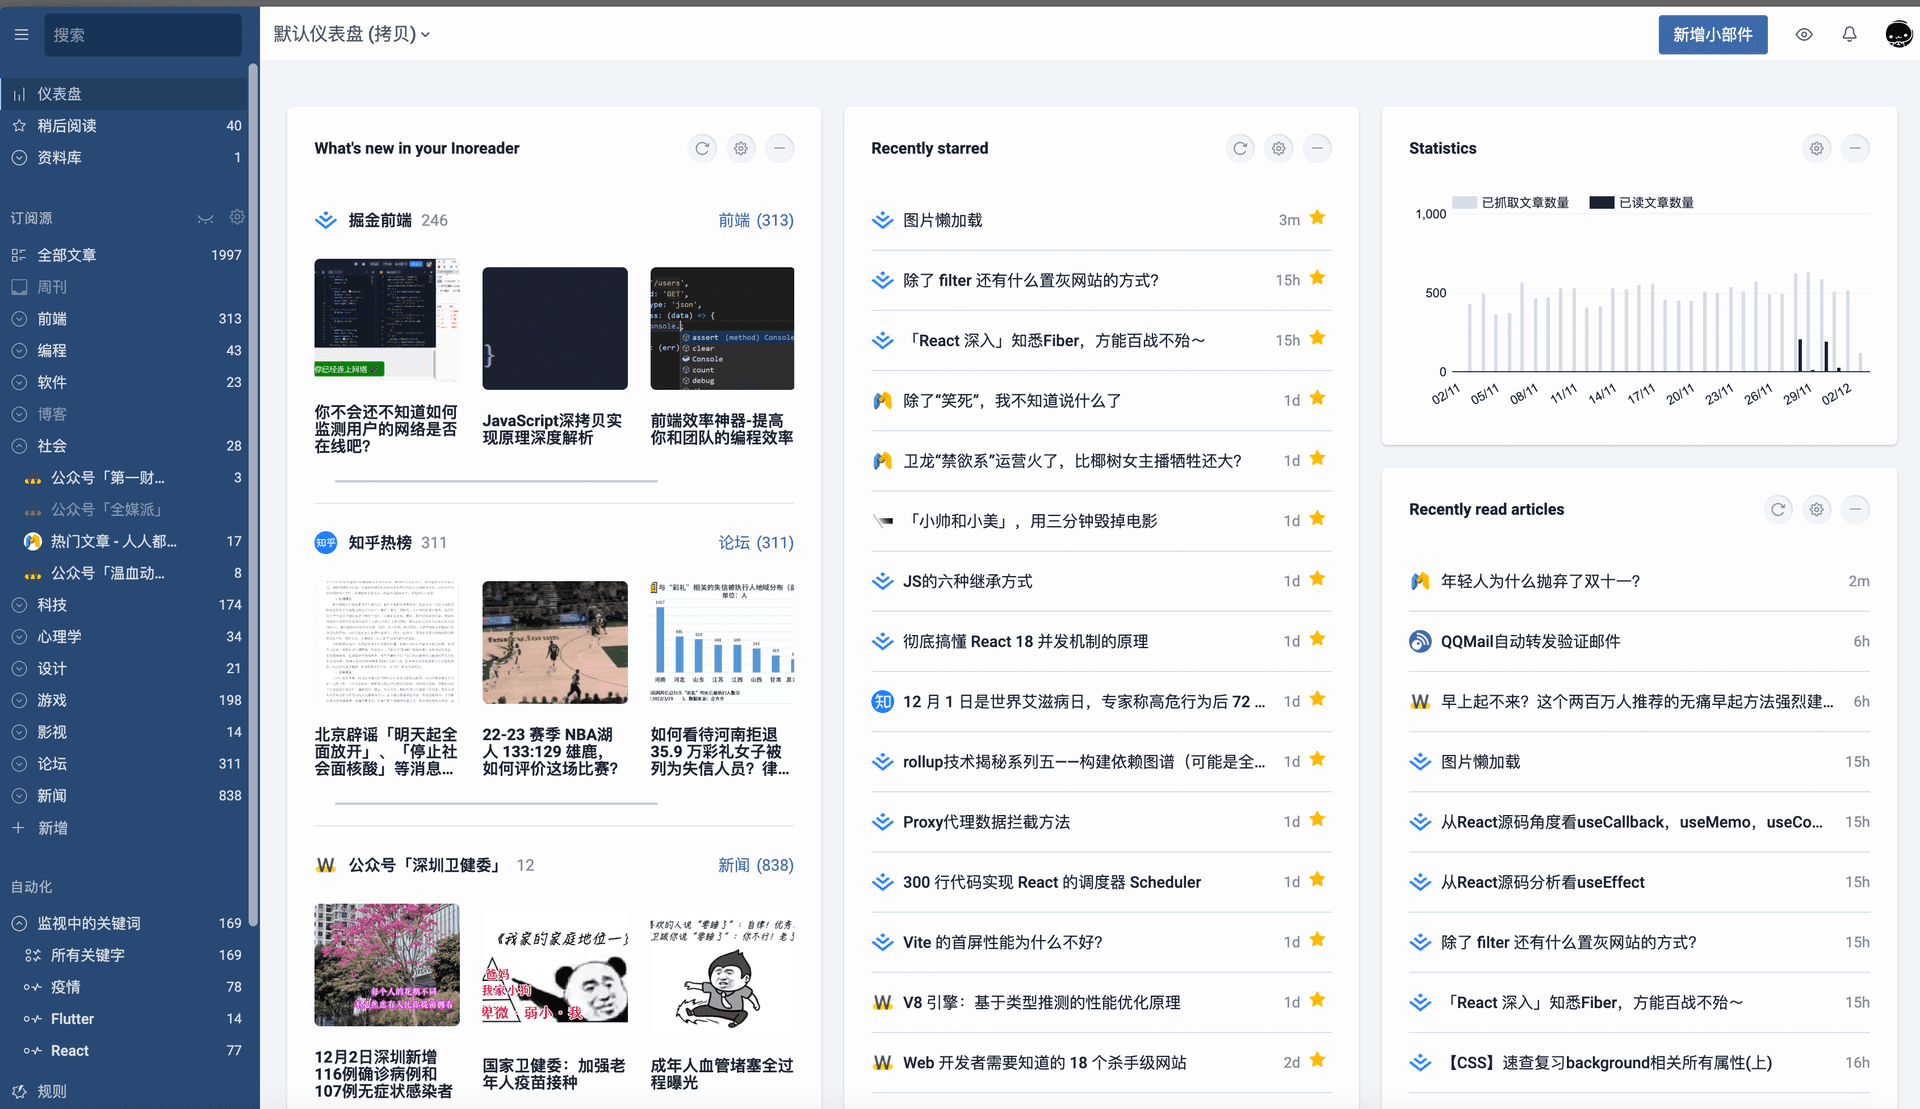
Task: Unstar Proxy代理数据拦截方法 article
Action: point(1317,820)
